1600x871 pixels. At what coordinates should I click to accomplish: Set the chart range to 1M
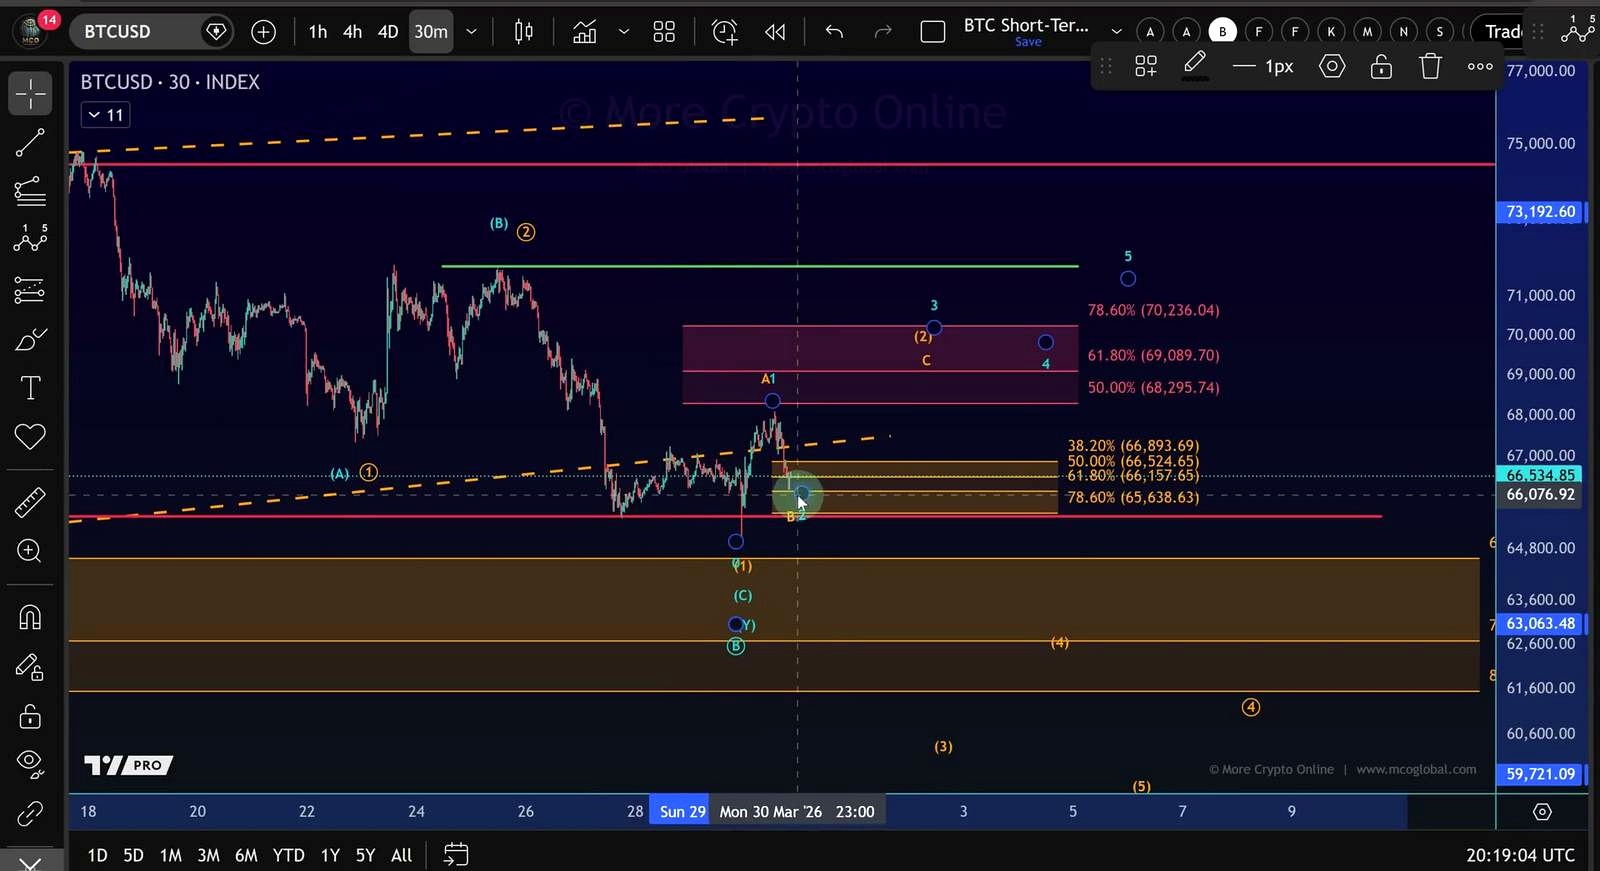tap(171, 855)
